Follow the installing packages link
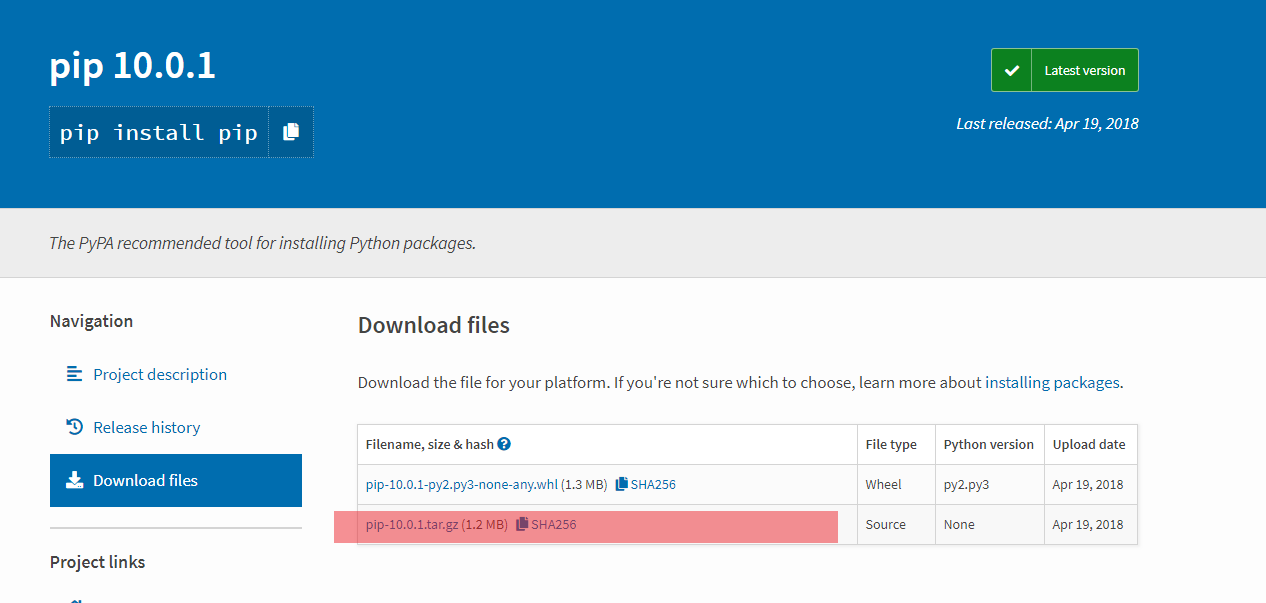This screenshot has height=603, width=1266. coord(1053,382)
